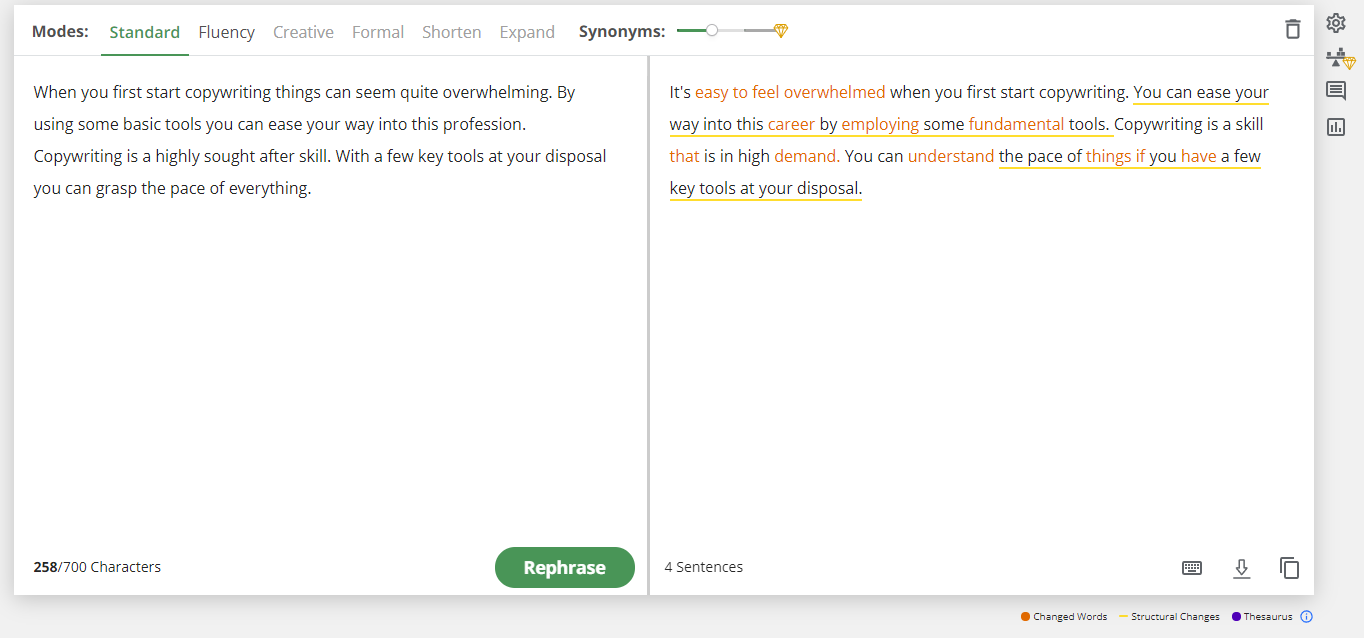Choose the Expand mode
Screen dimensions: 1364x638
(x=527, y=32)
